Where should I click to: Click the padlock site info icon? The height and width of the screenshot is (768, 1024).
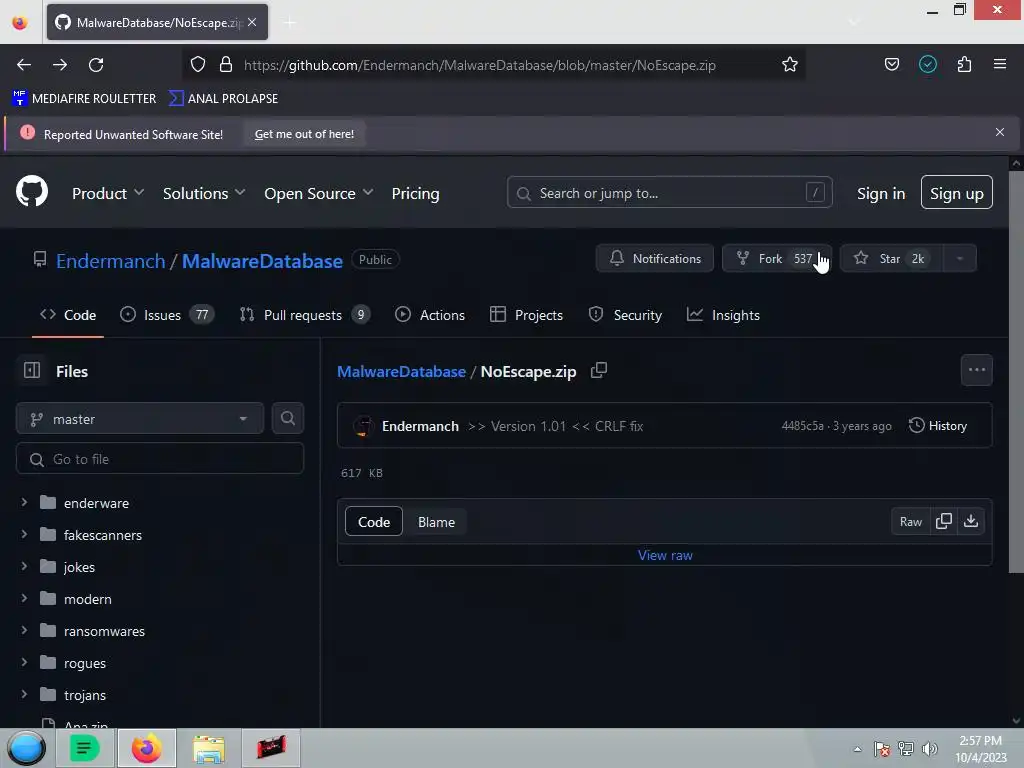(226, 65)
